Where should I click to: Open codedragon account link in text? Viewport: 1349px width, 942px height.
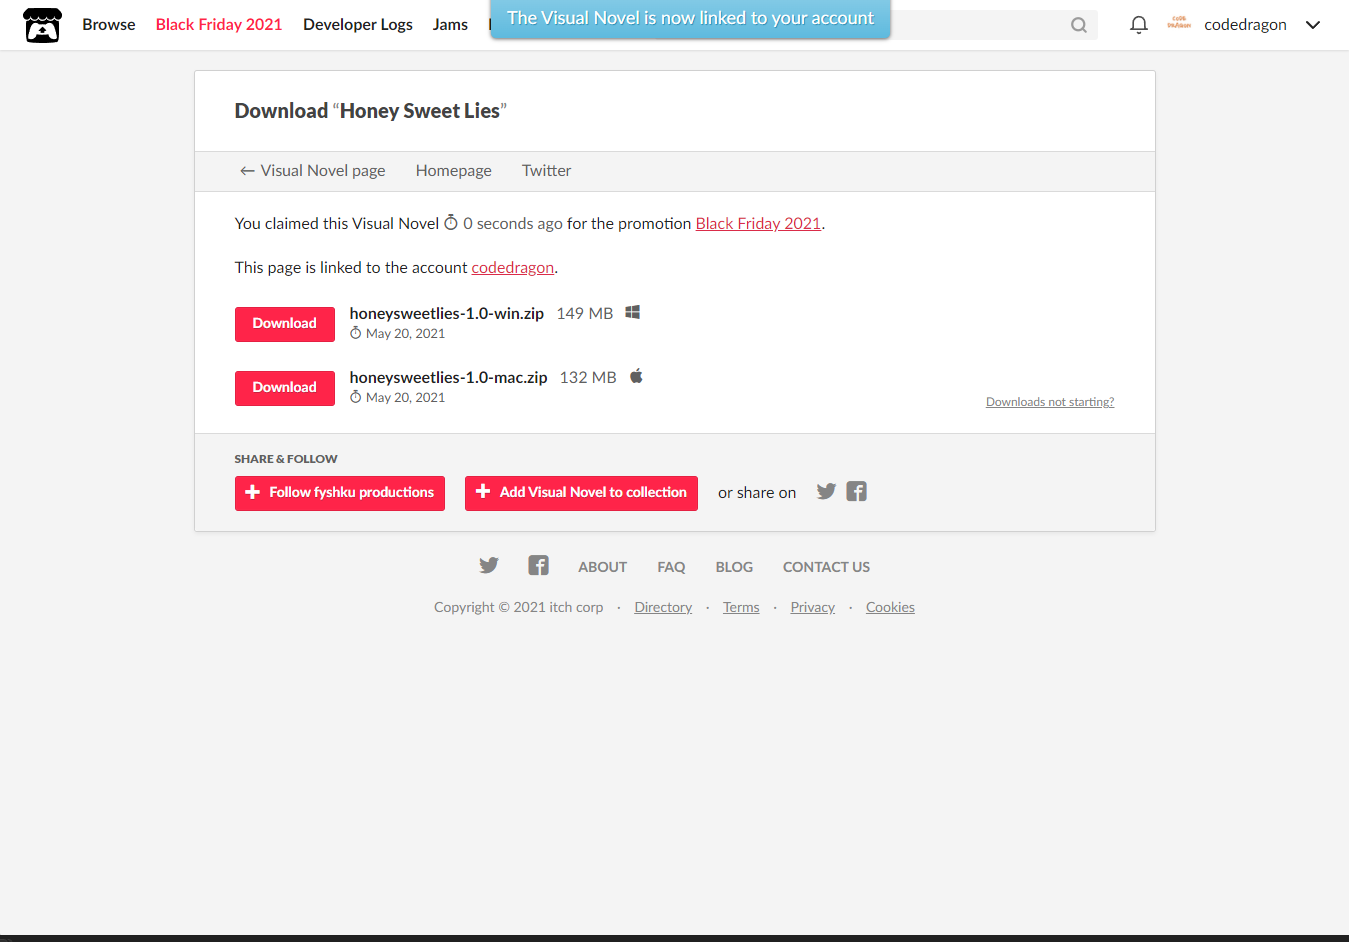click(513, 268)
